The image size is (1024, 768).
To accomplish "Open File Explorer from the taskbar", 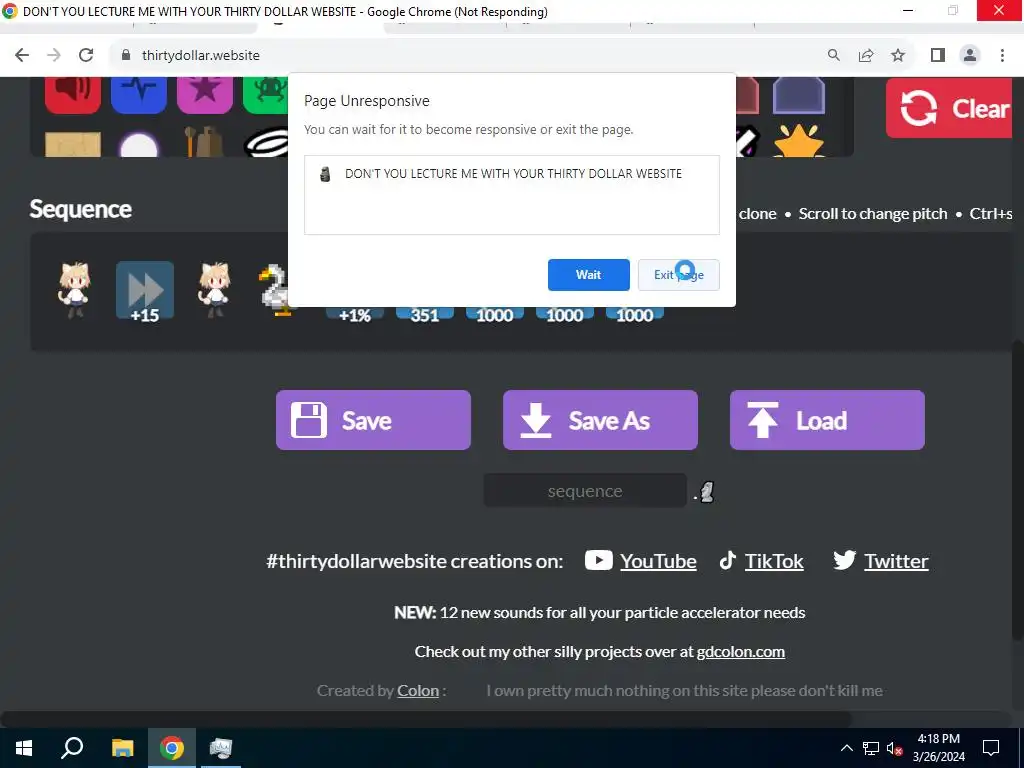I will tap(122, 748).
